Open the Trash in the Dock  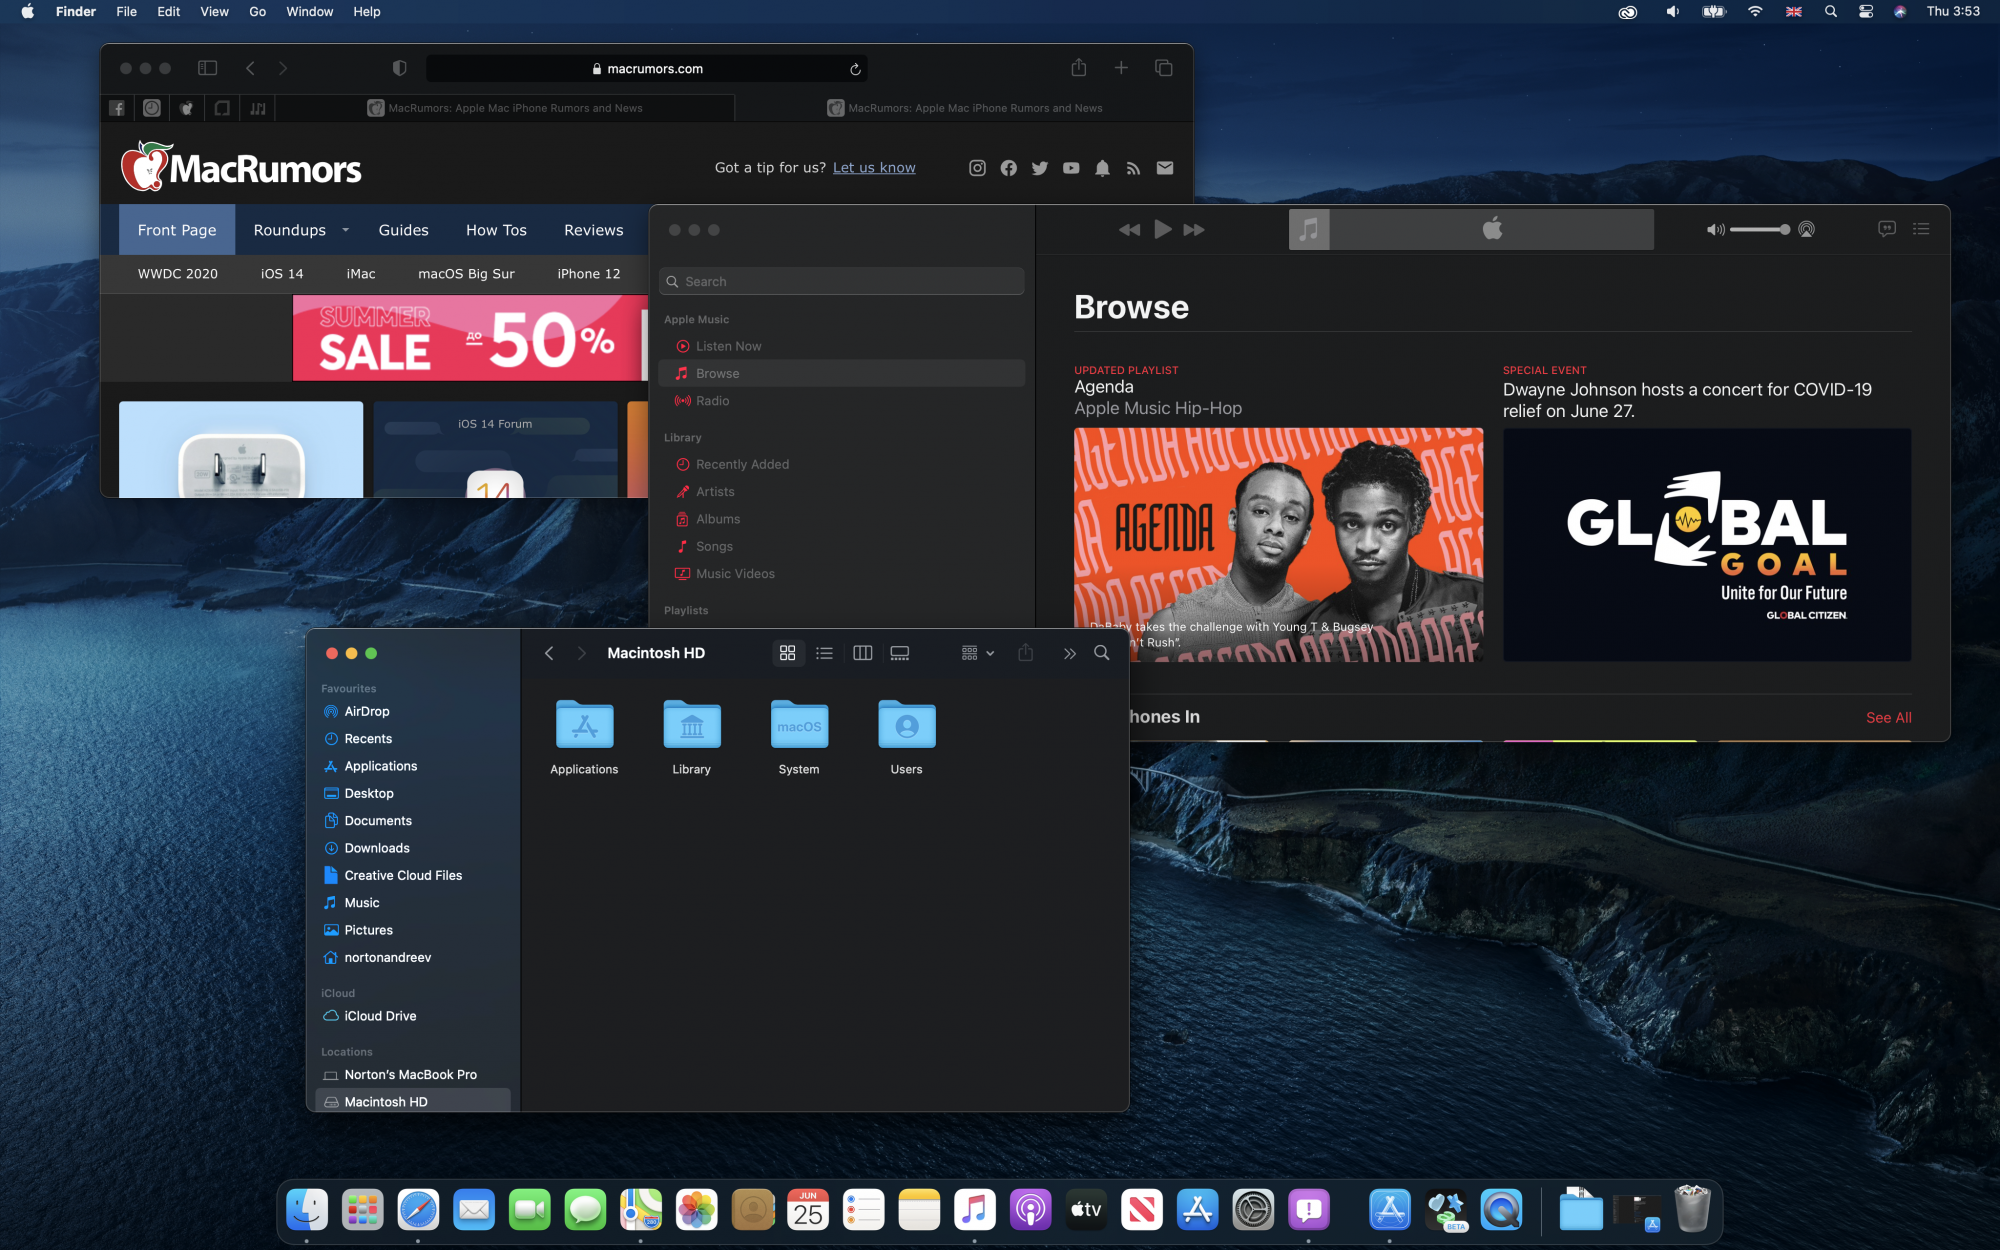tap(1692, 1209)
